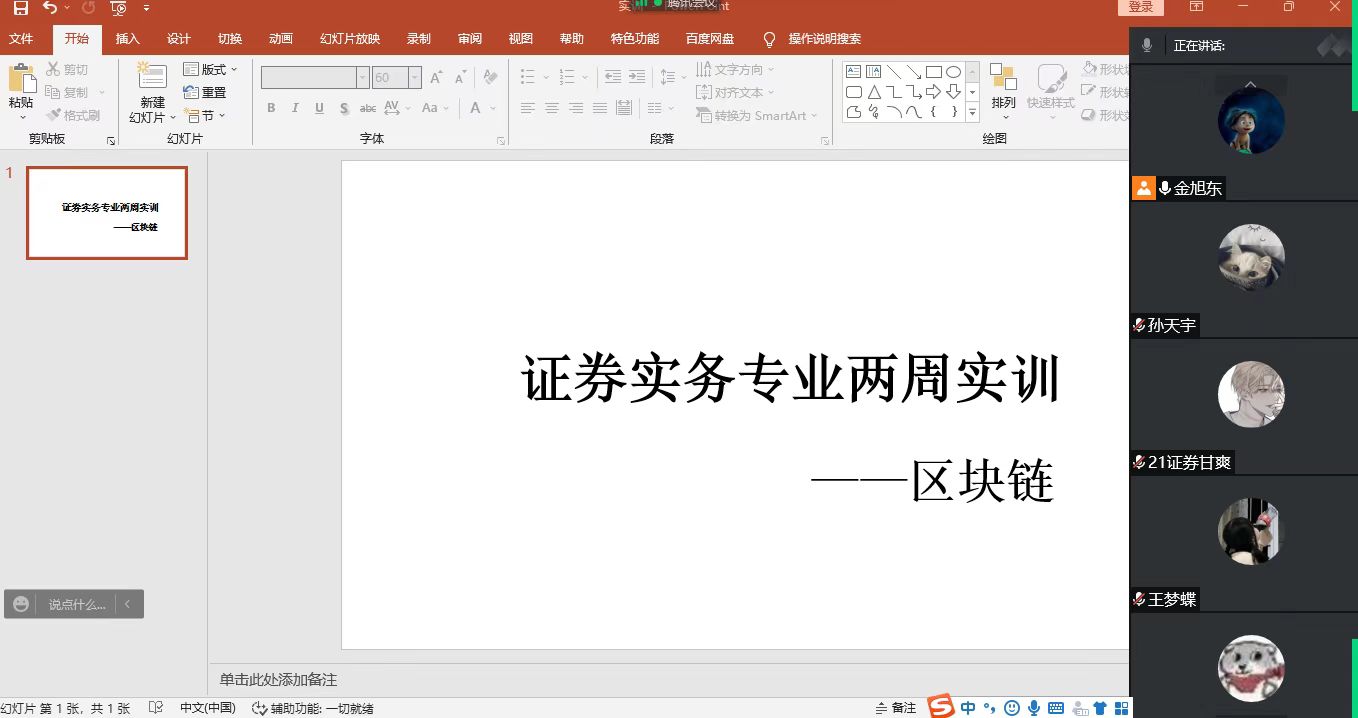Select slide 1 thumbnail in the panel
The width and height of the screenshot is (1358, 718).
point(107,213)
